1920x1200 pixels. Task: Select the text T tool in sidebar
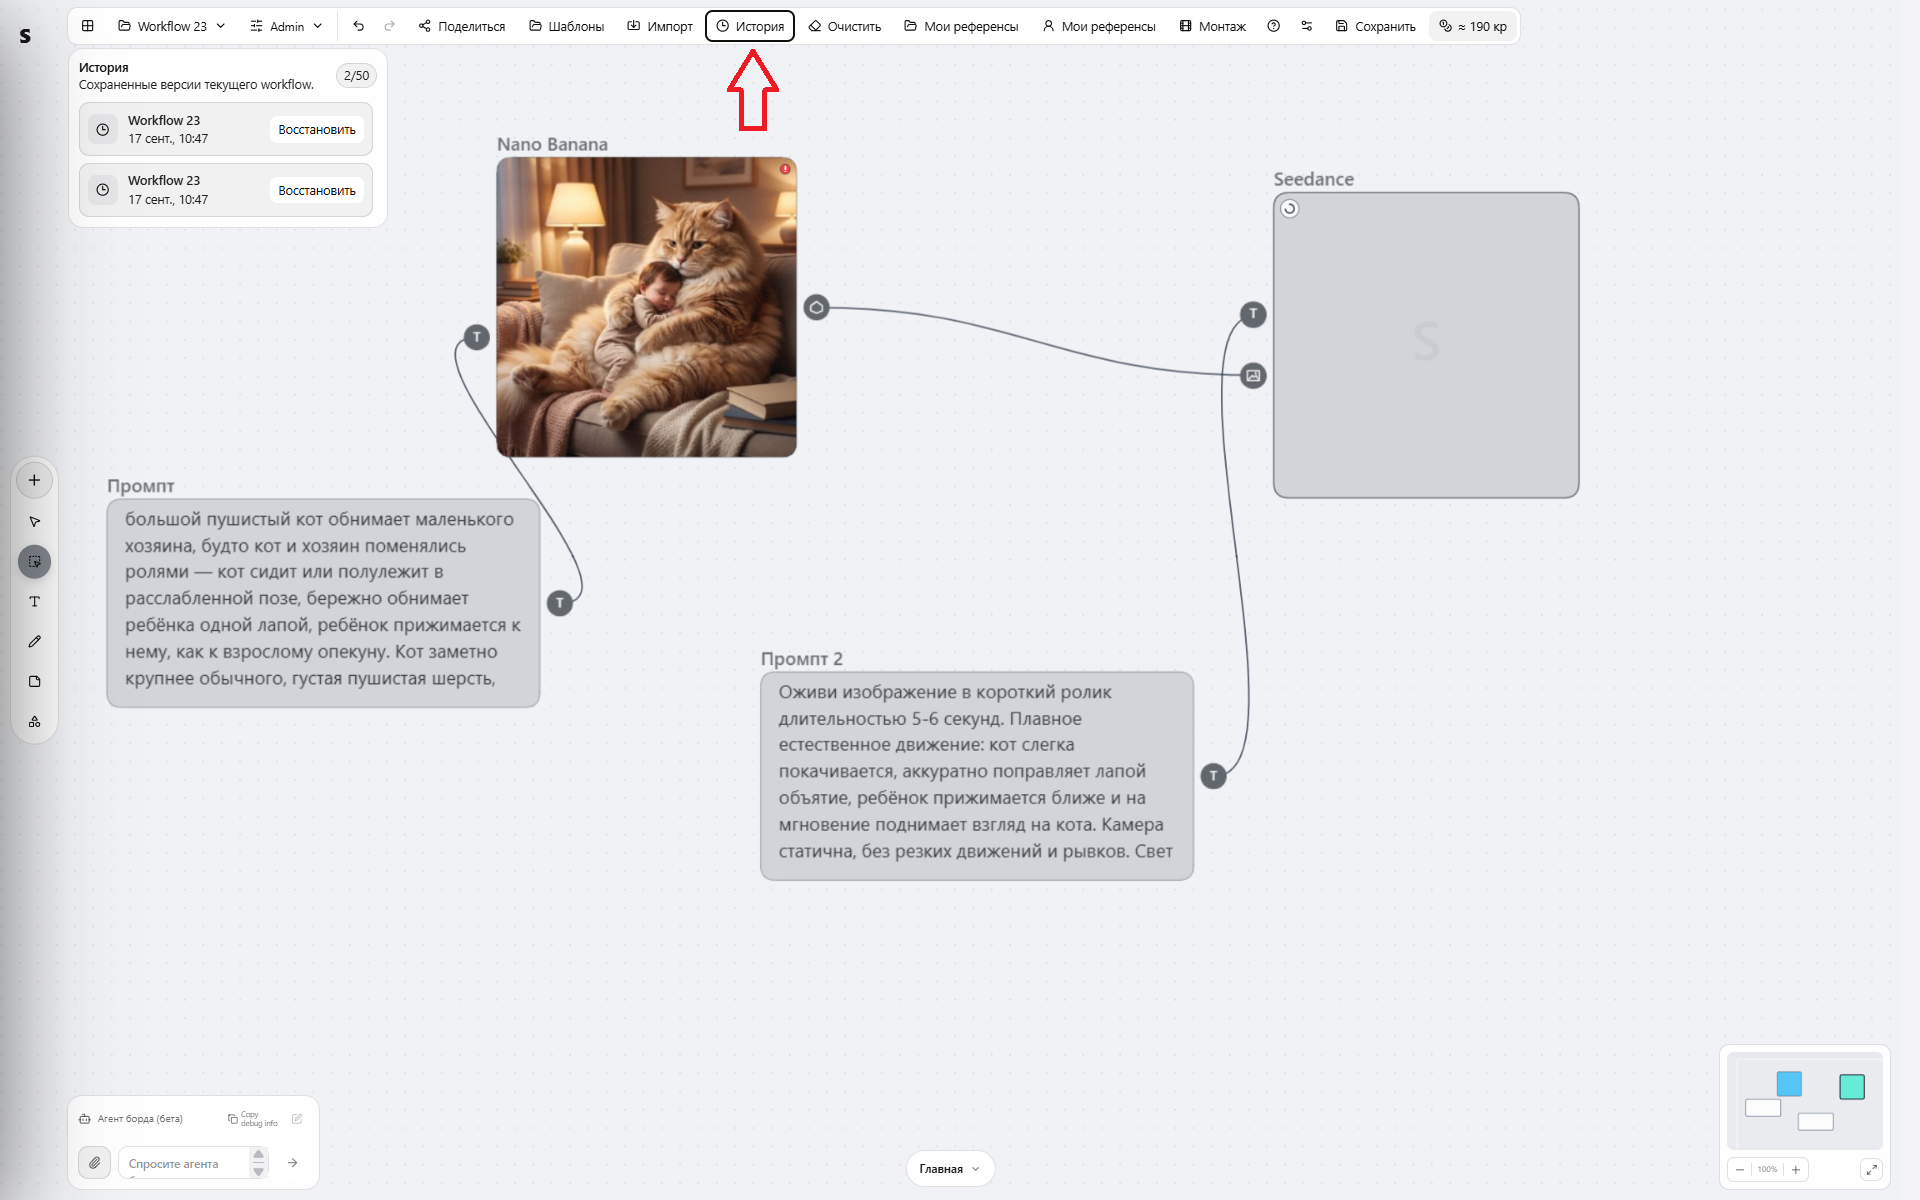(35, 602)
